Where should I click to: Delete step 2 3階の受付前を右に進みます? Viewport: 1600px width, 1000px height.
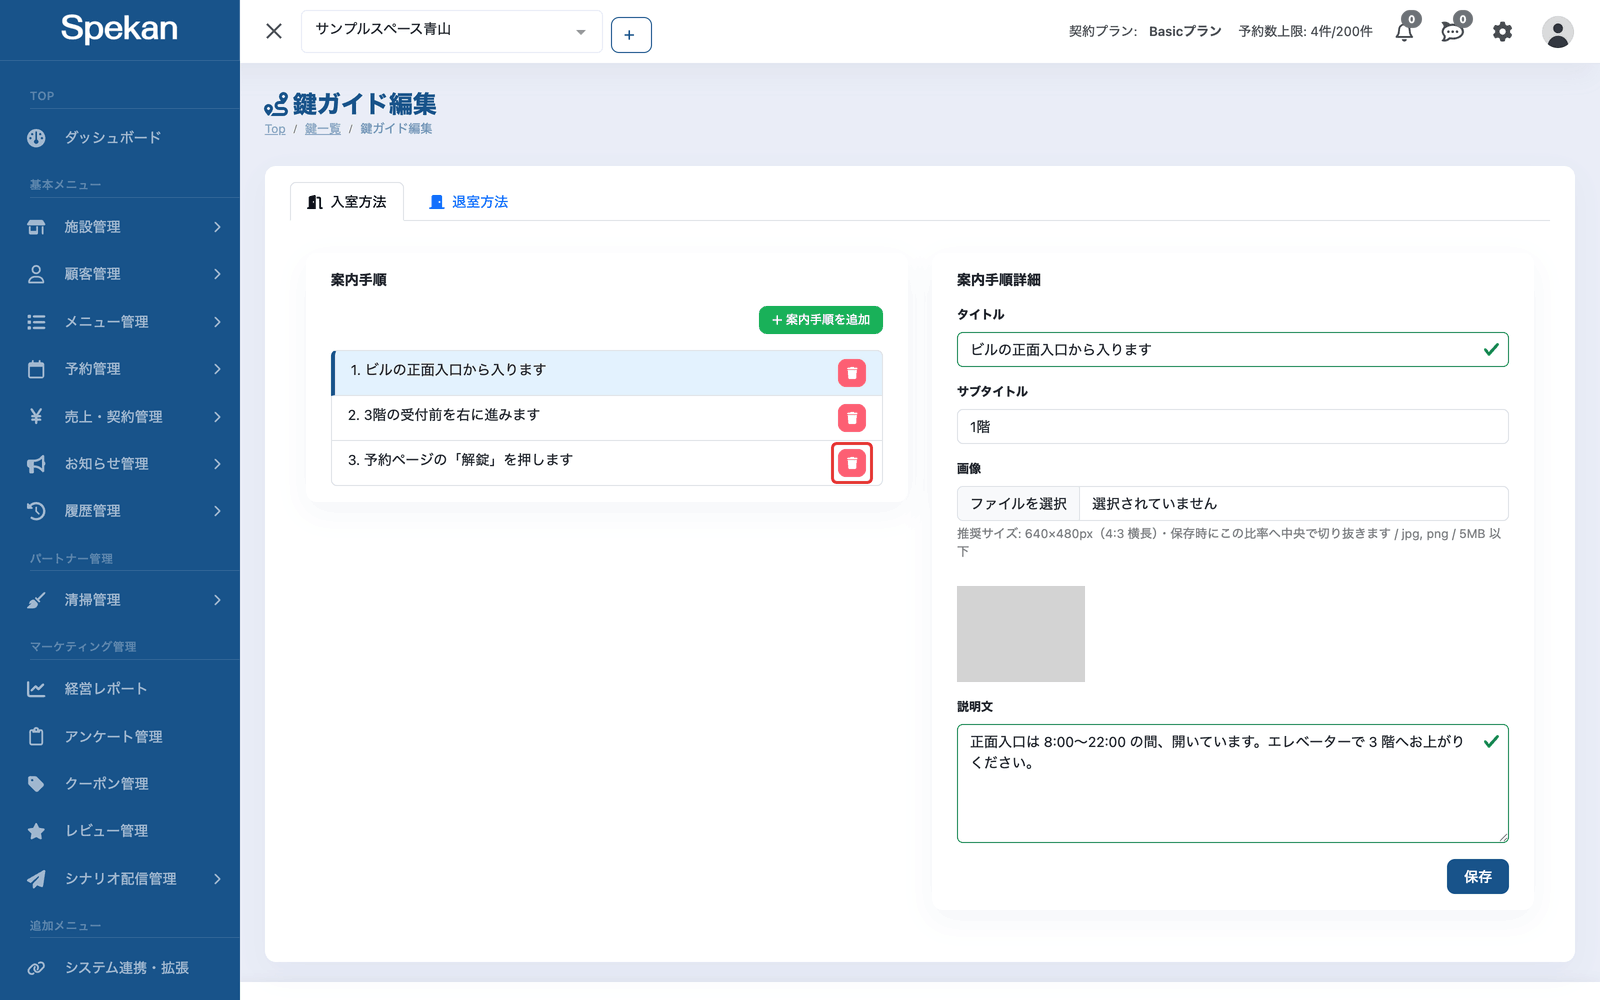click(852, 418)
